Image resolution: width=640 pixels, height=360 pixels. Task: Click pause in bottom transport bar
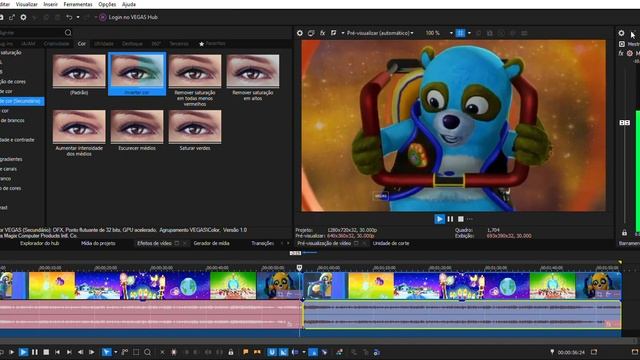pos(35,352)
